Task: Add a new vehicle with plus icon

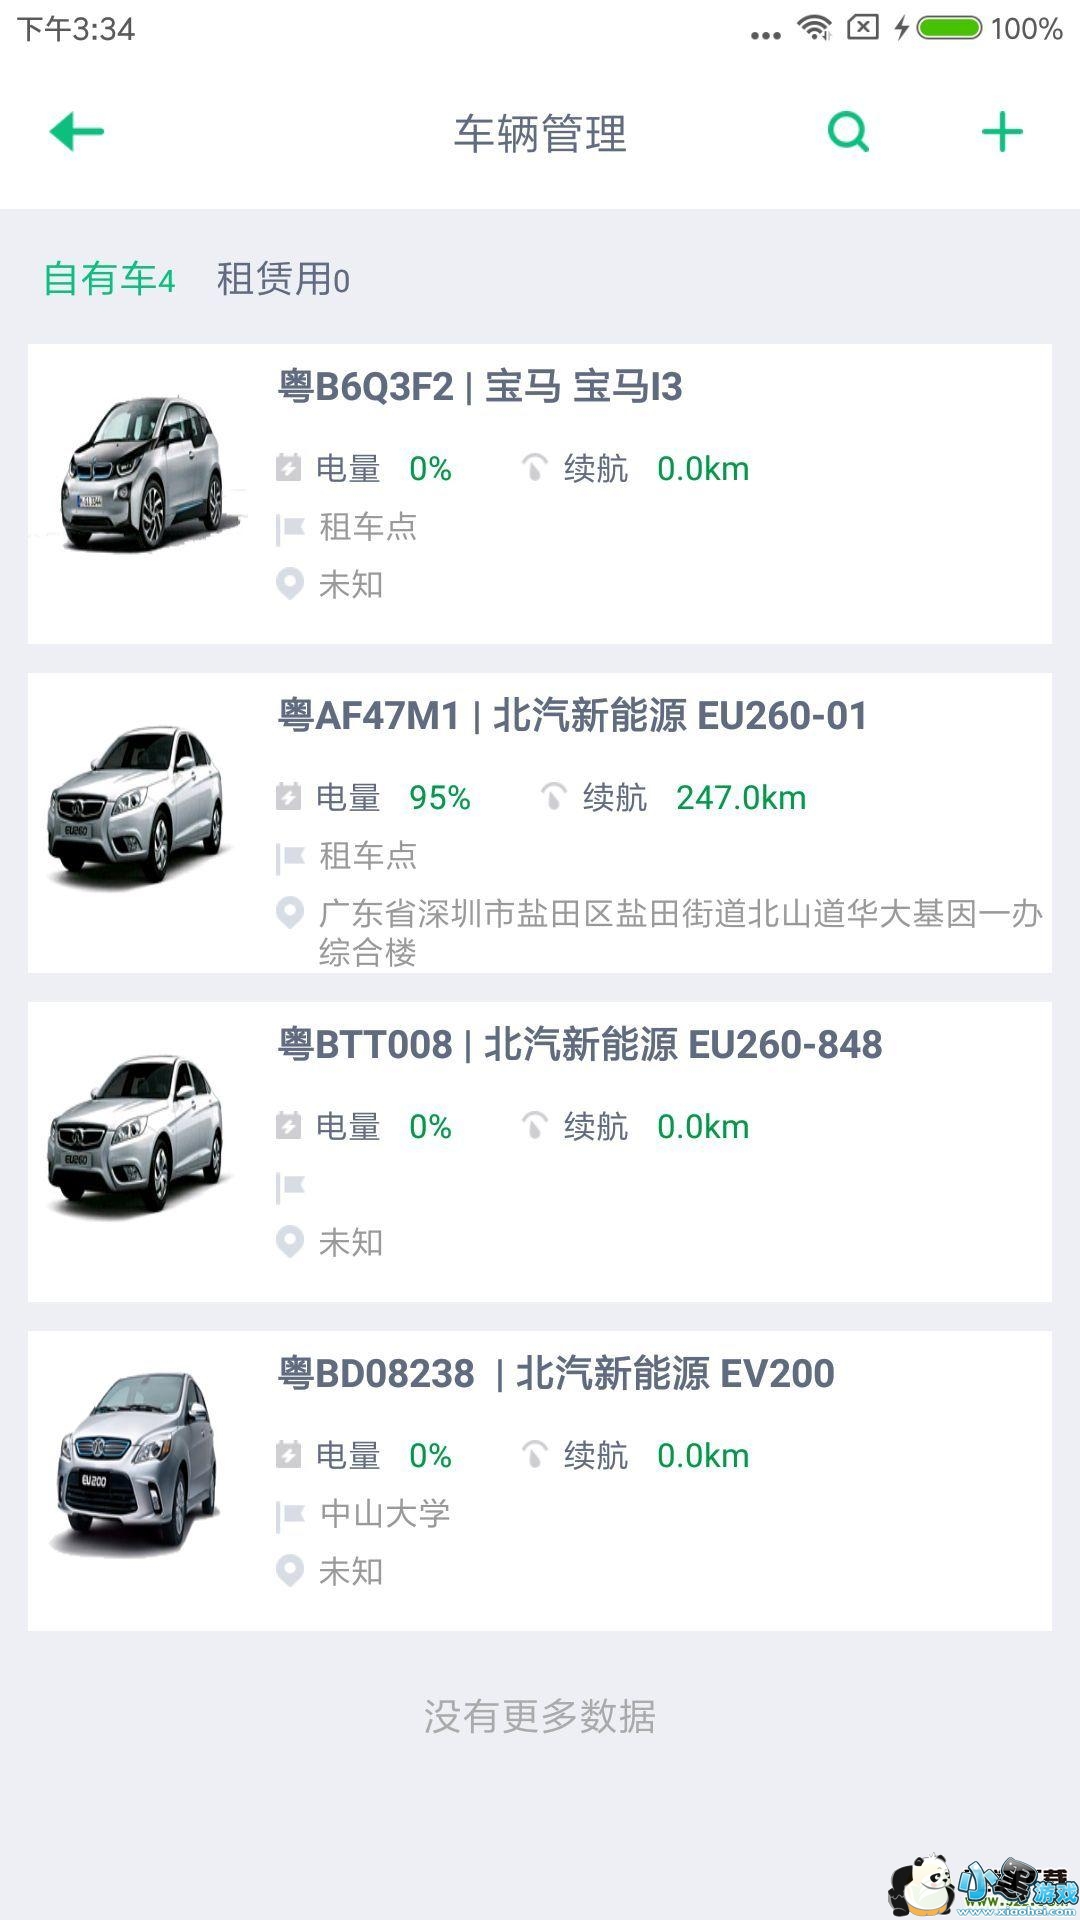Action: [1002, 132]
